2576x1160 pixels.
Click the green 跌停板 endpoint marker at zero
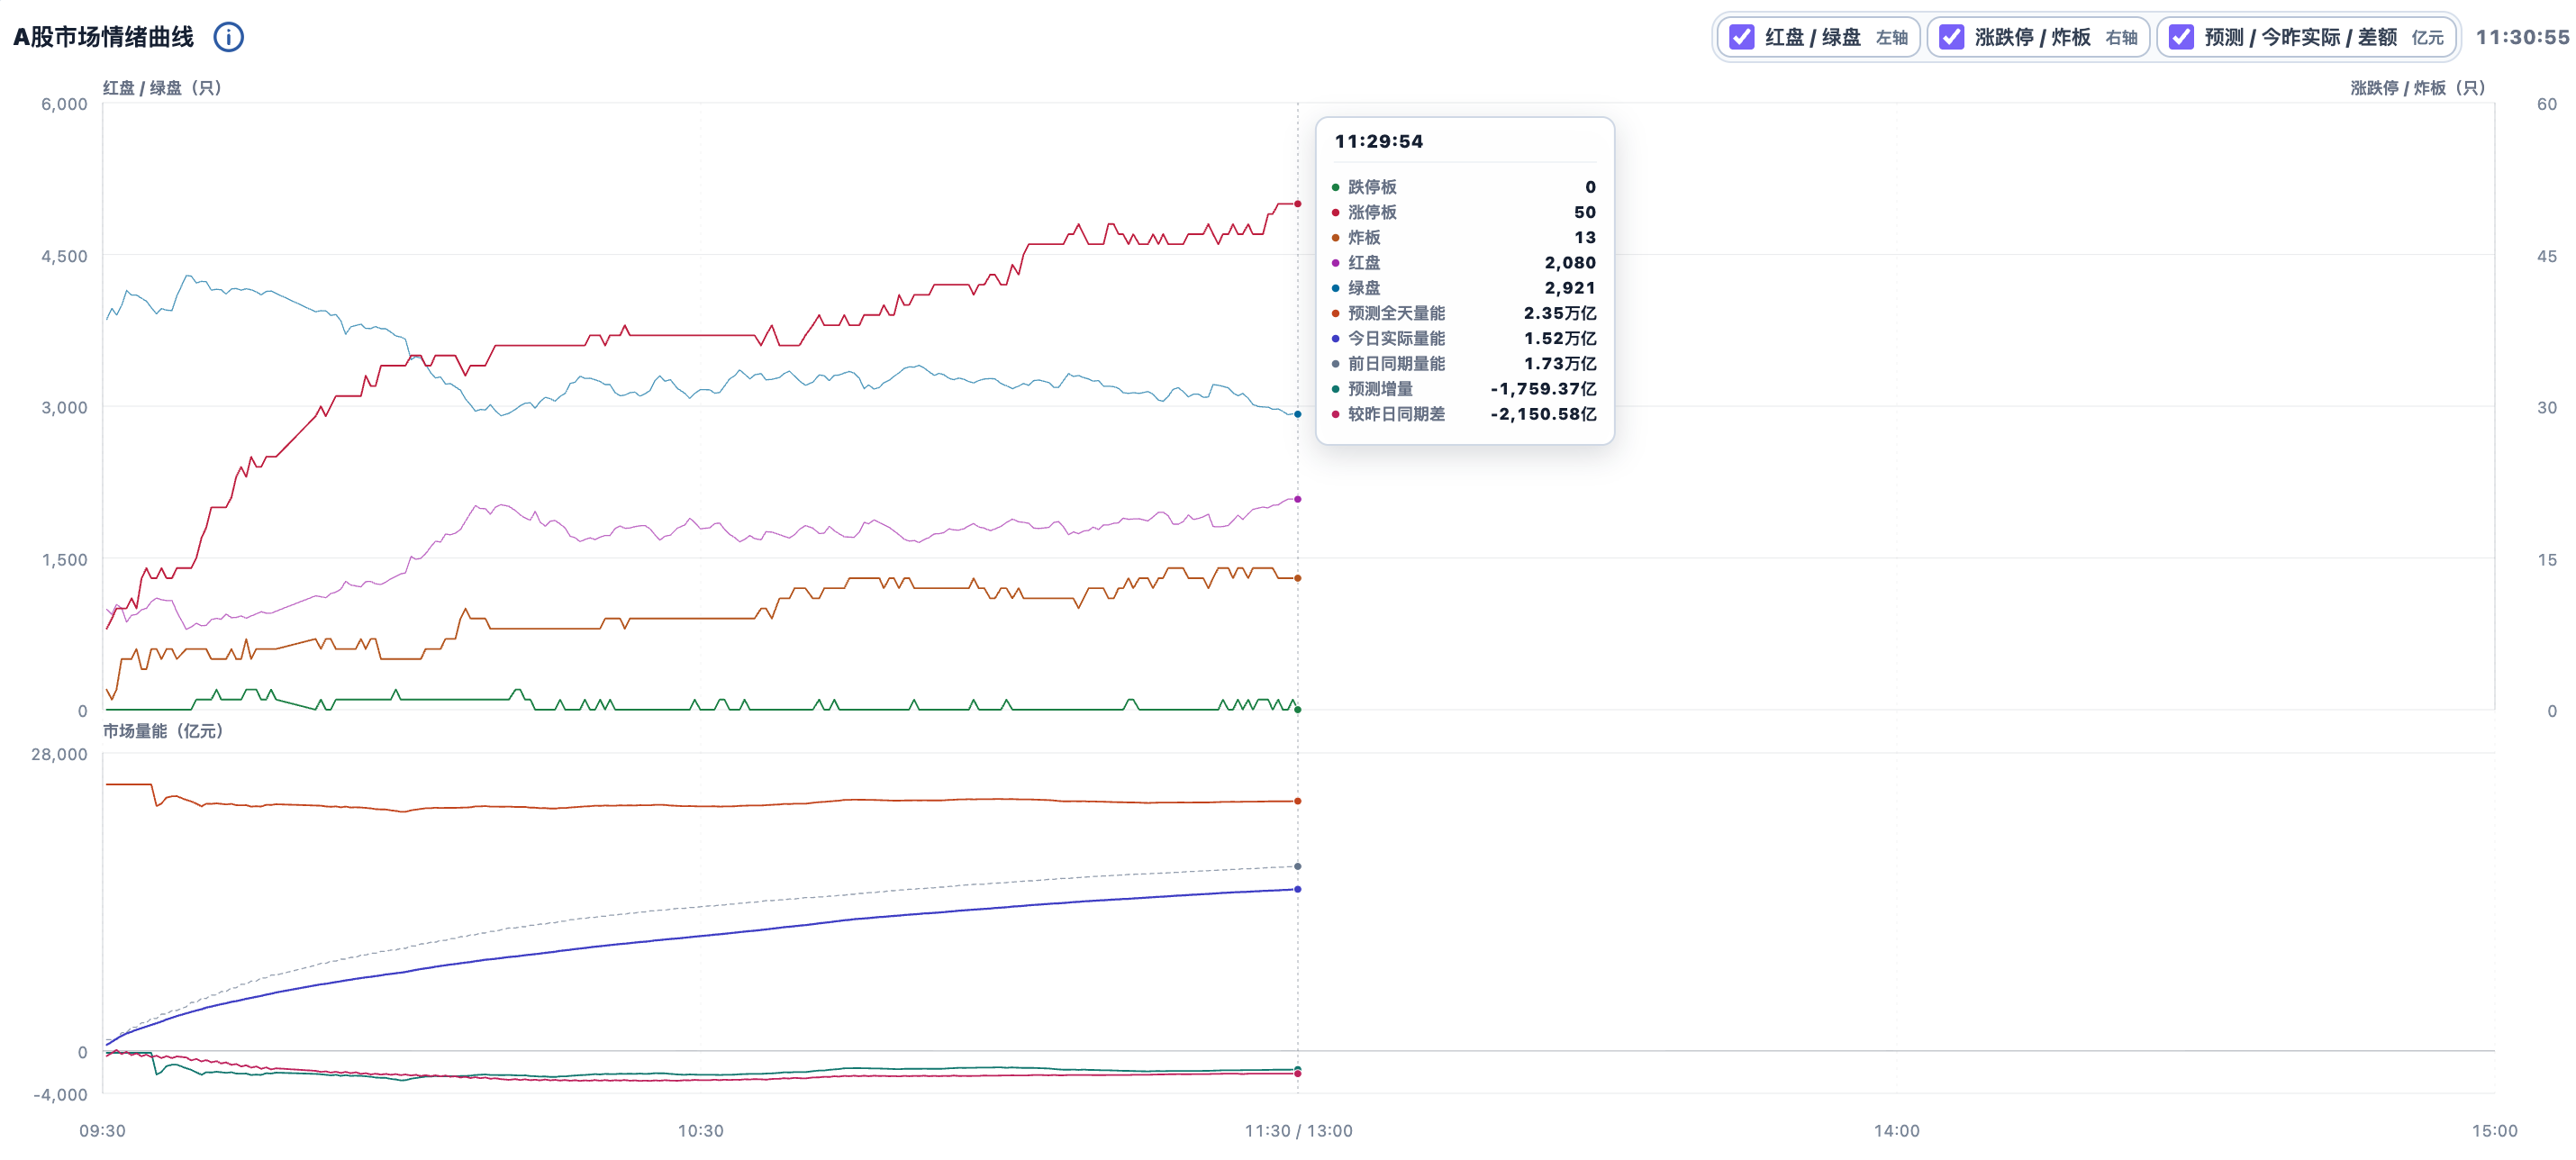tap(1298, 710)
